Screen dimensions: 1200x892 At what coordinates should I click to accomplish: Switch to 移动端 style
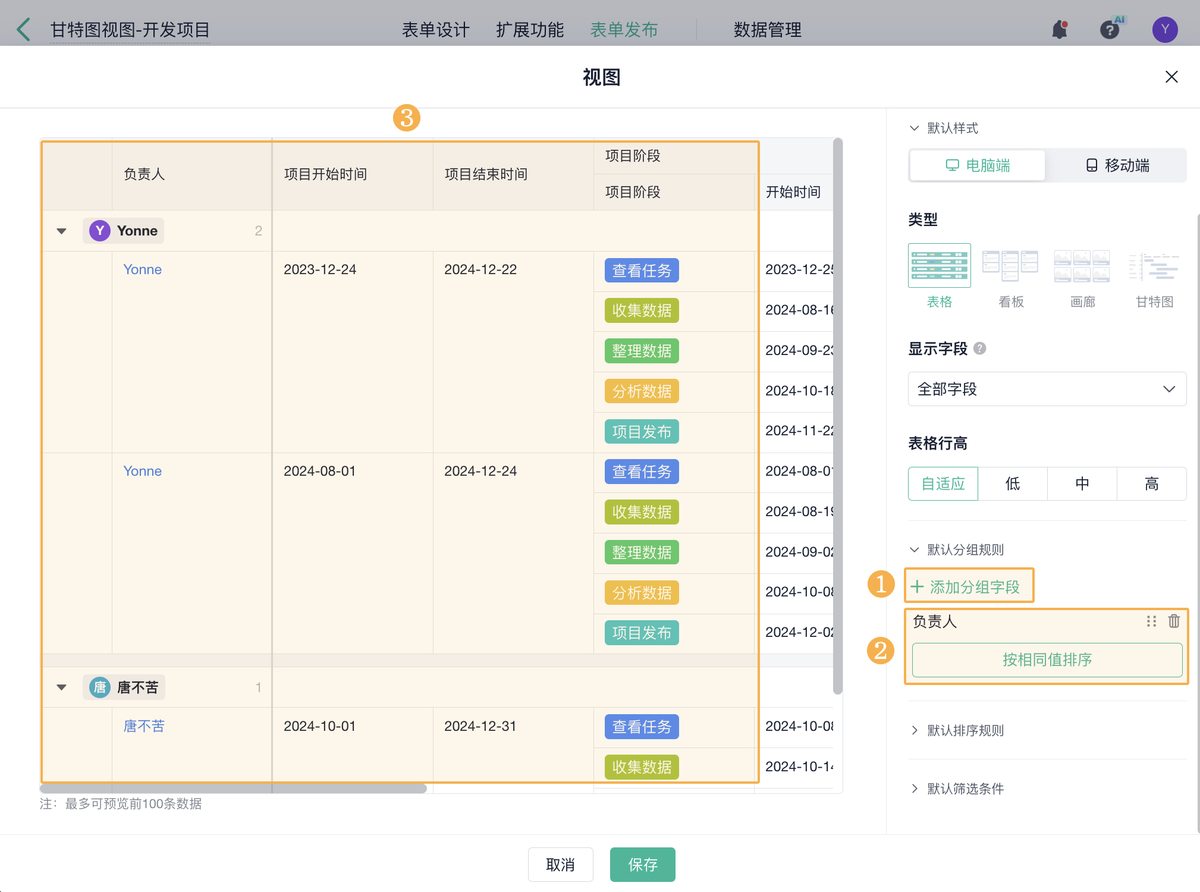(x=1117, y=165)
